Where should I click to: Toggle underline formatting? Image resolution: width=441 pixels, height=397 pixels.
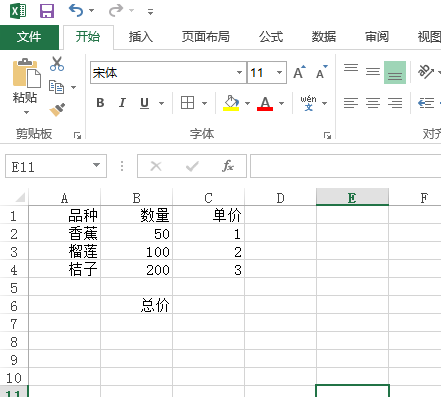(144, 103)
